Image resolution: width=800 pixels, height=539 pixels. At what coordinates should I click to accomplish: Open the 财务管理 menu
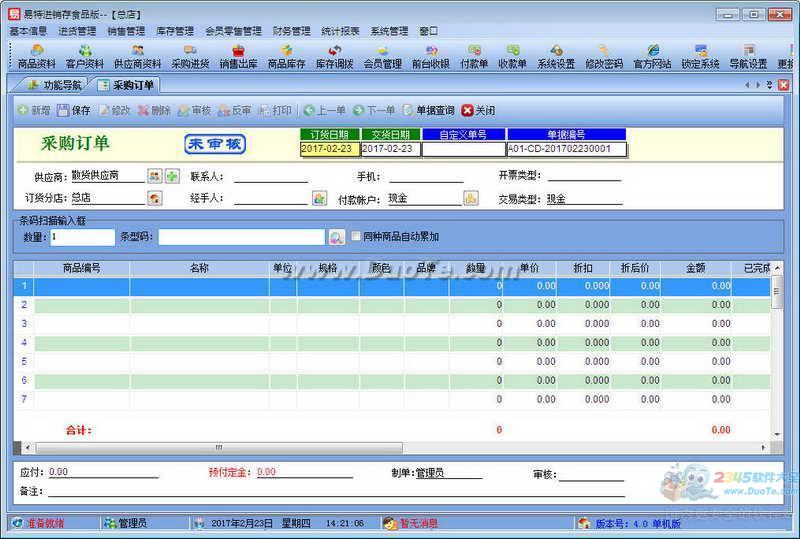(291, 31)
